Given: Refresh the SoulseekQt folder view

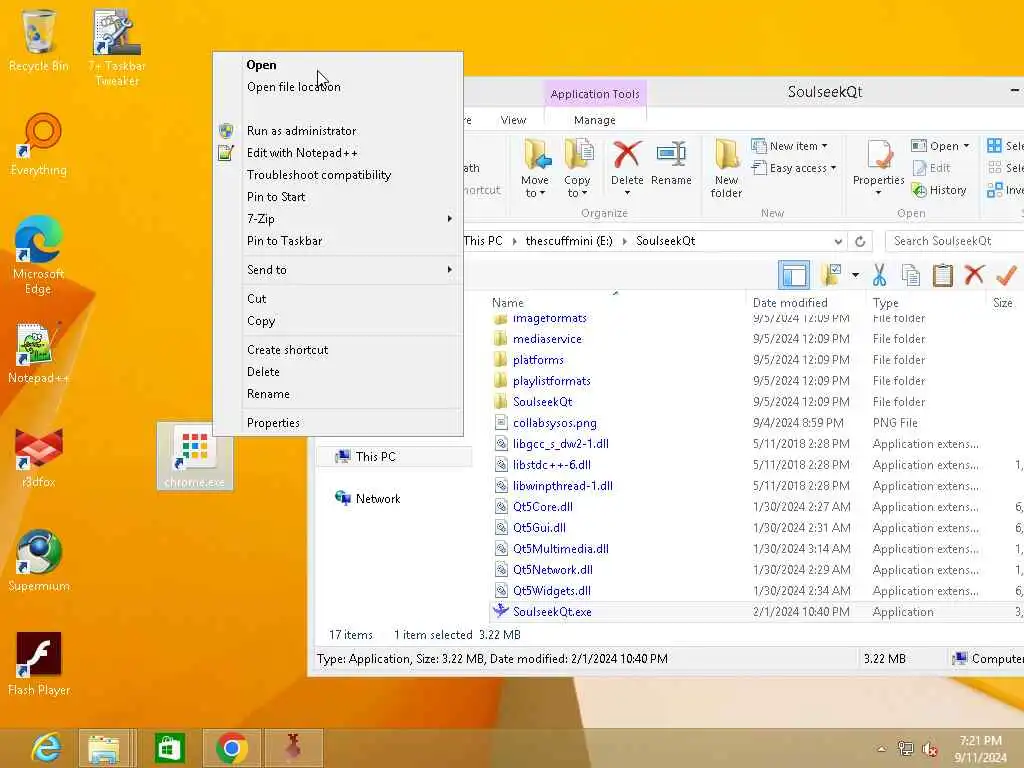Looking at the screenshot, I should pyautogui.click(x=860, y=241).
